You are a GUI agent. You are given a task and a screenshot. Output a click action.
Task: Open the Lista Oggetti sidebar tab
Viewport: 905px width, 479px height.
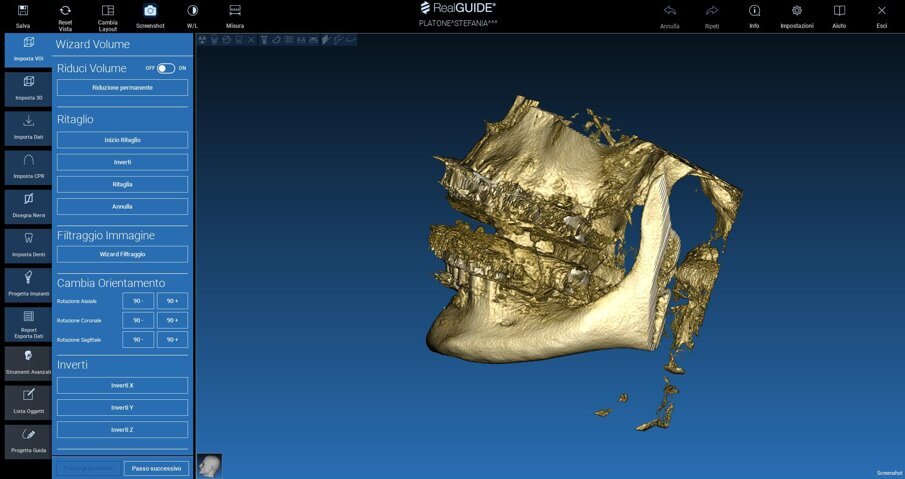(28, 400)
